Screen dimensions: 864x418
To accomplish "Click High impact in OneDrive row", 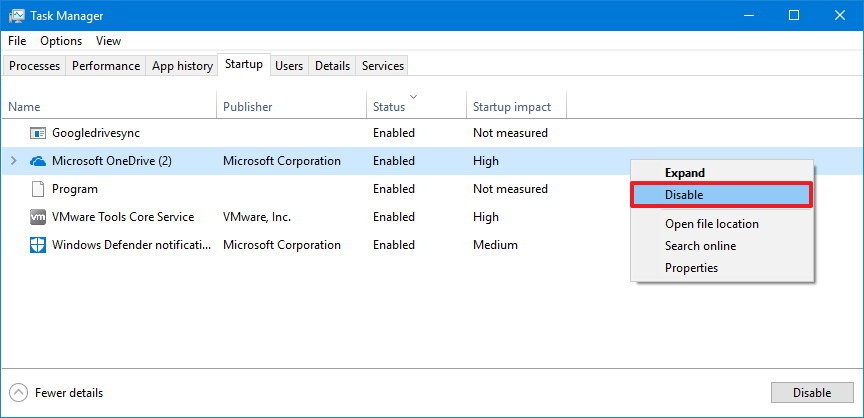I will click(485, 161).
